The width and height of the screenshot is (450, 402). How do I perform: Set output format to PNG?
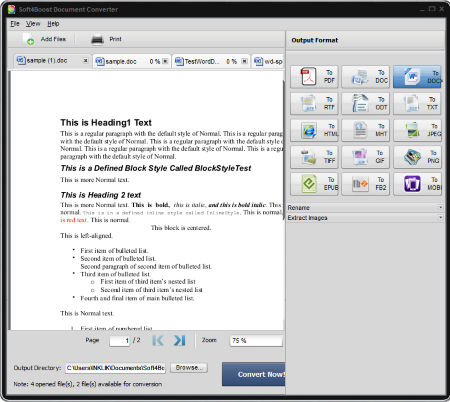[417, 157]
